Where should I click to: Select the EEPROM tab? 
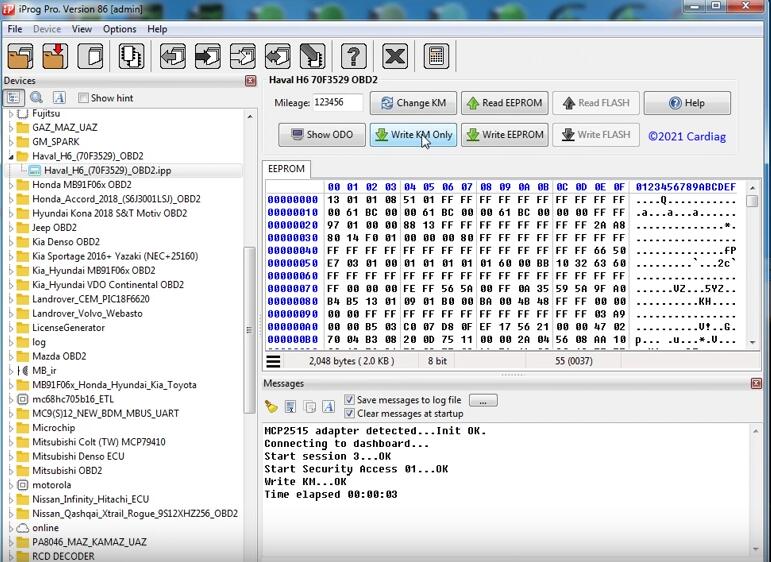click(x=286, y=169)
